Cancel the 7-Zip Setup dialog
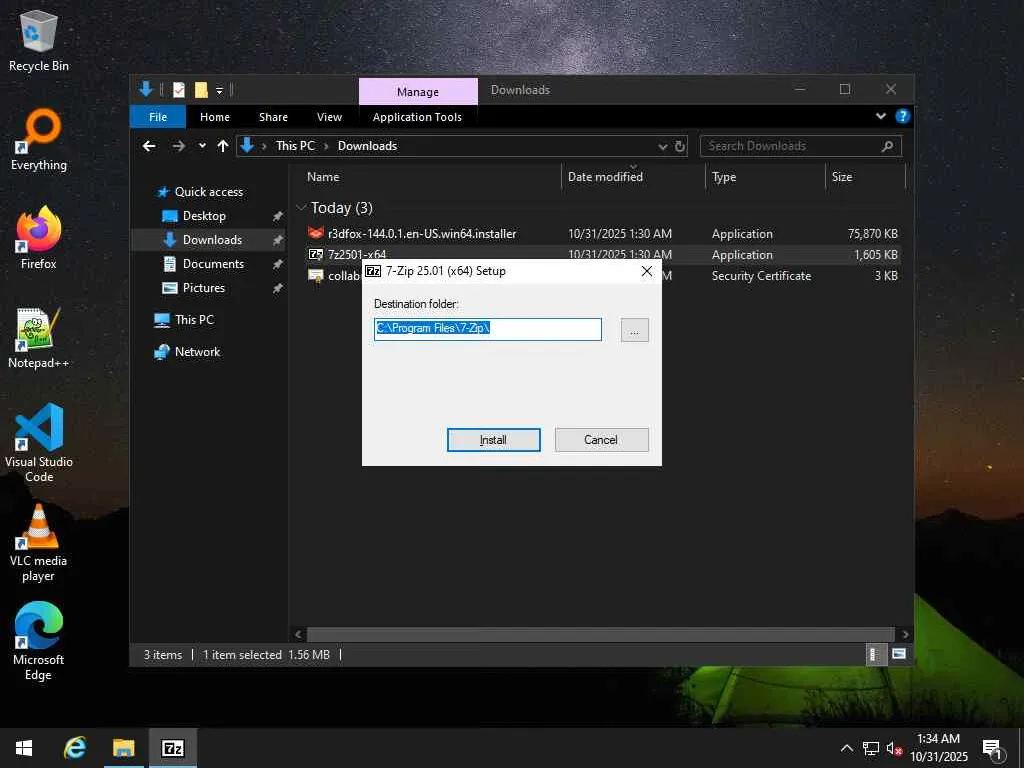Image resolution: width=1024 pixels, height=768 pixels. point(601,440)
